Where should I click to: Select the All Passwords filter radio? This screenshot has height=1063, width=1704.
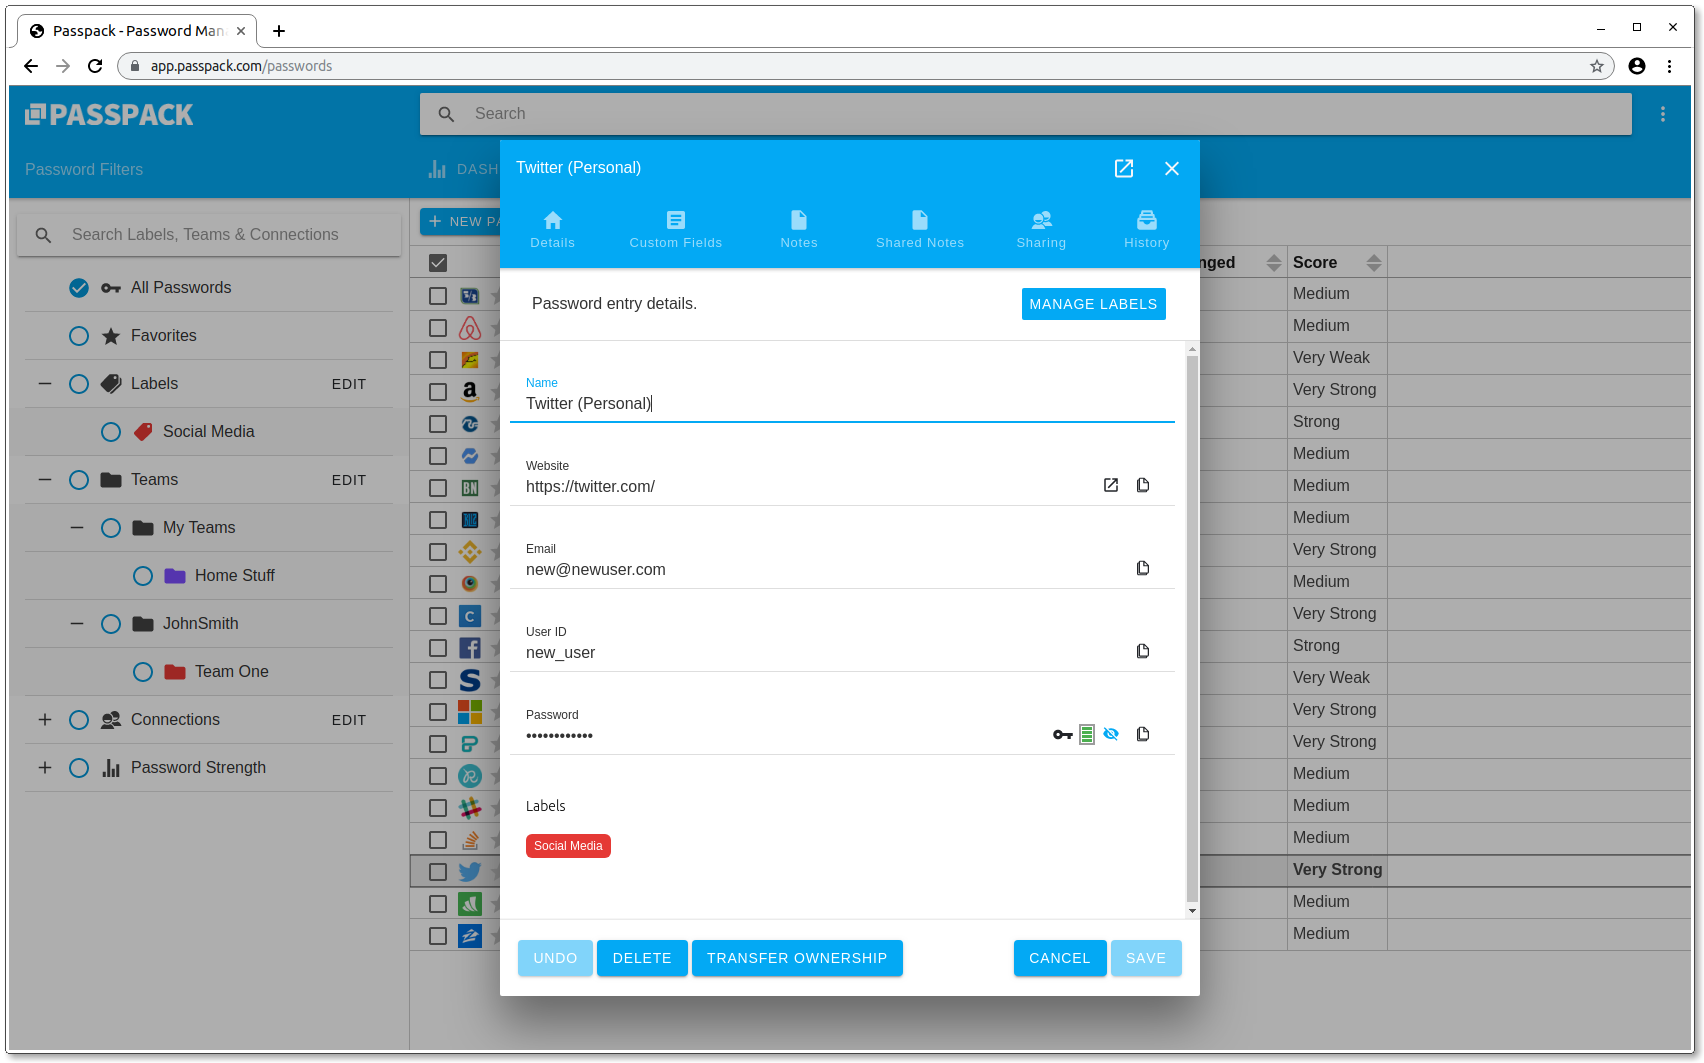(79, 288)
